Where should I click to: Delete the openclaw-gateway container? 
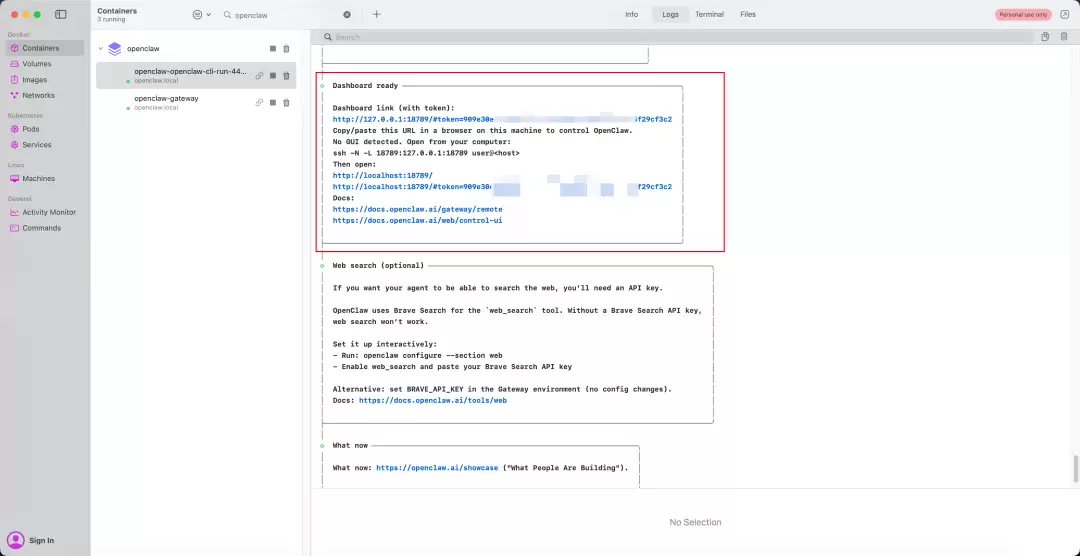286,102
